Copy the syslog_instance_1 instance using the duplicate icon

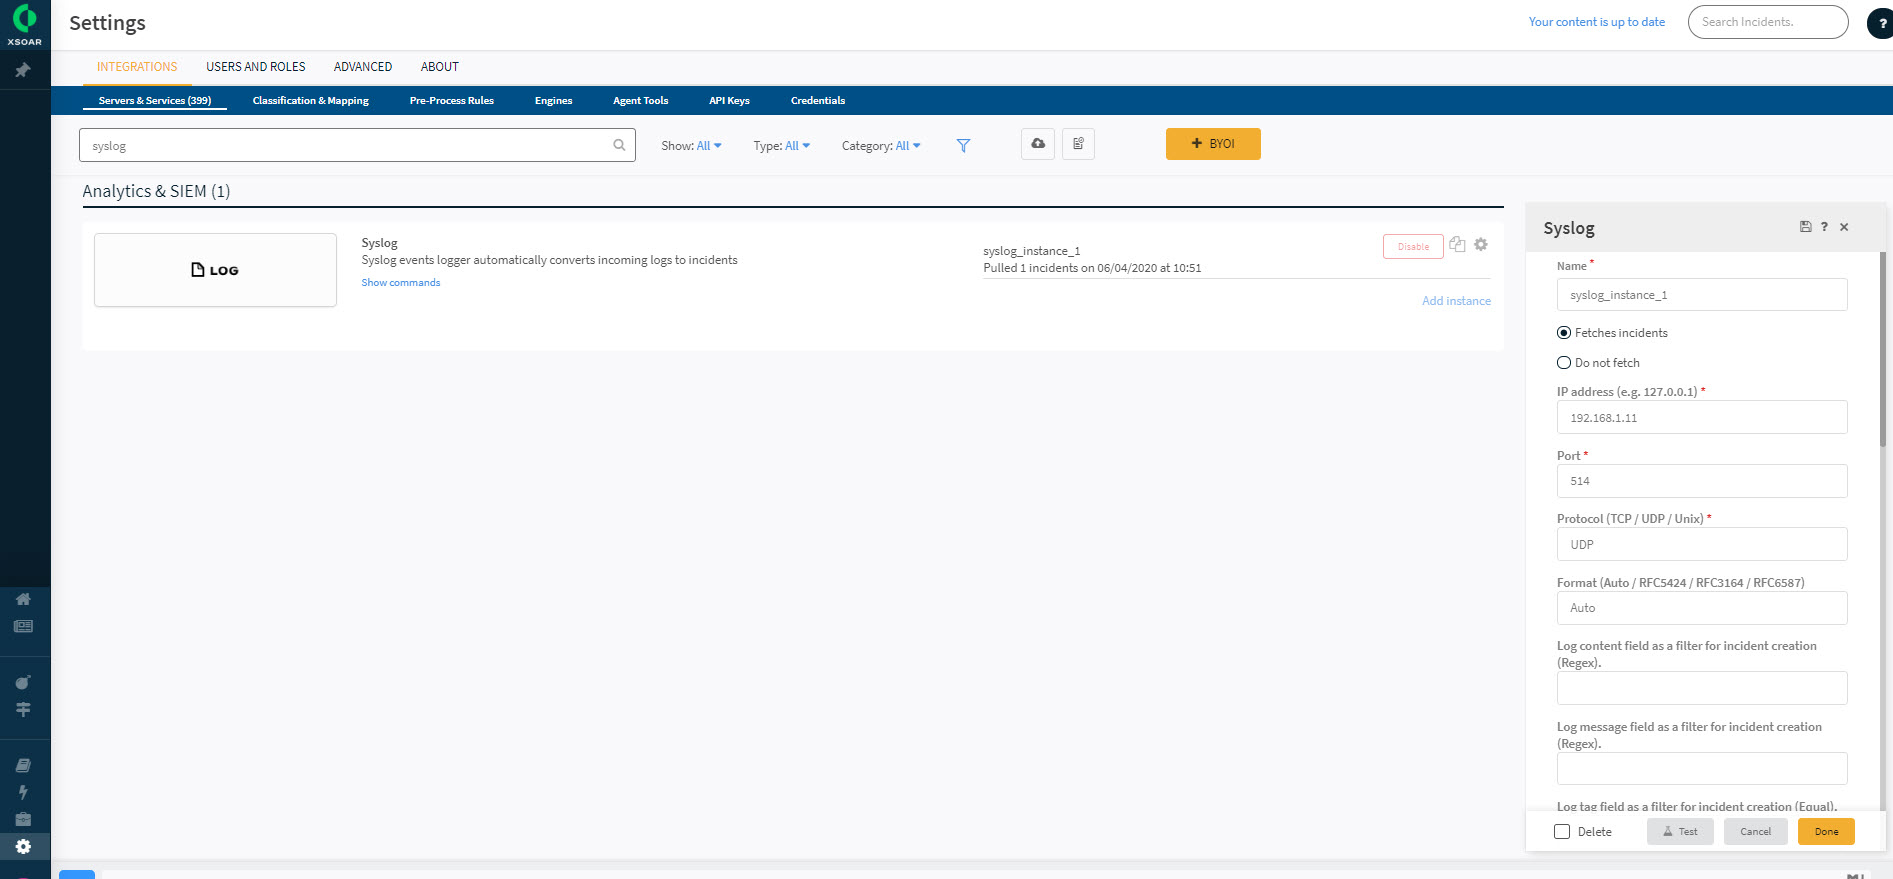coord(1457,244)
